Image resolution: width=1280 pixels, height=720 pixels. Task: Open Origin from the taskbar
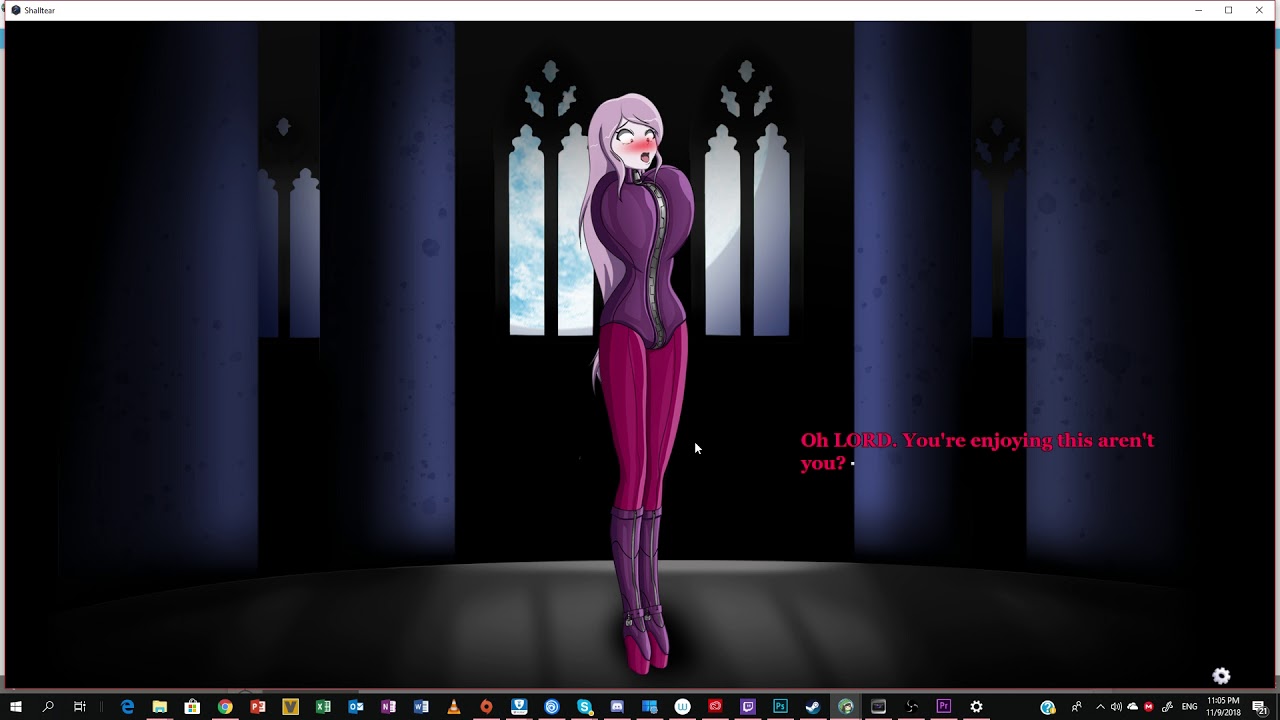tap(486, 707)
